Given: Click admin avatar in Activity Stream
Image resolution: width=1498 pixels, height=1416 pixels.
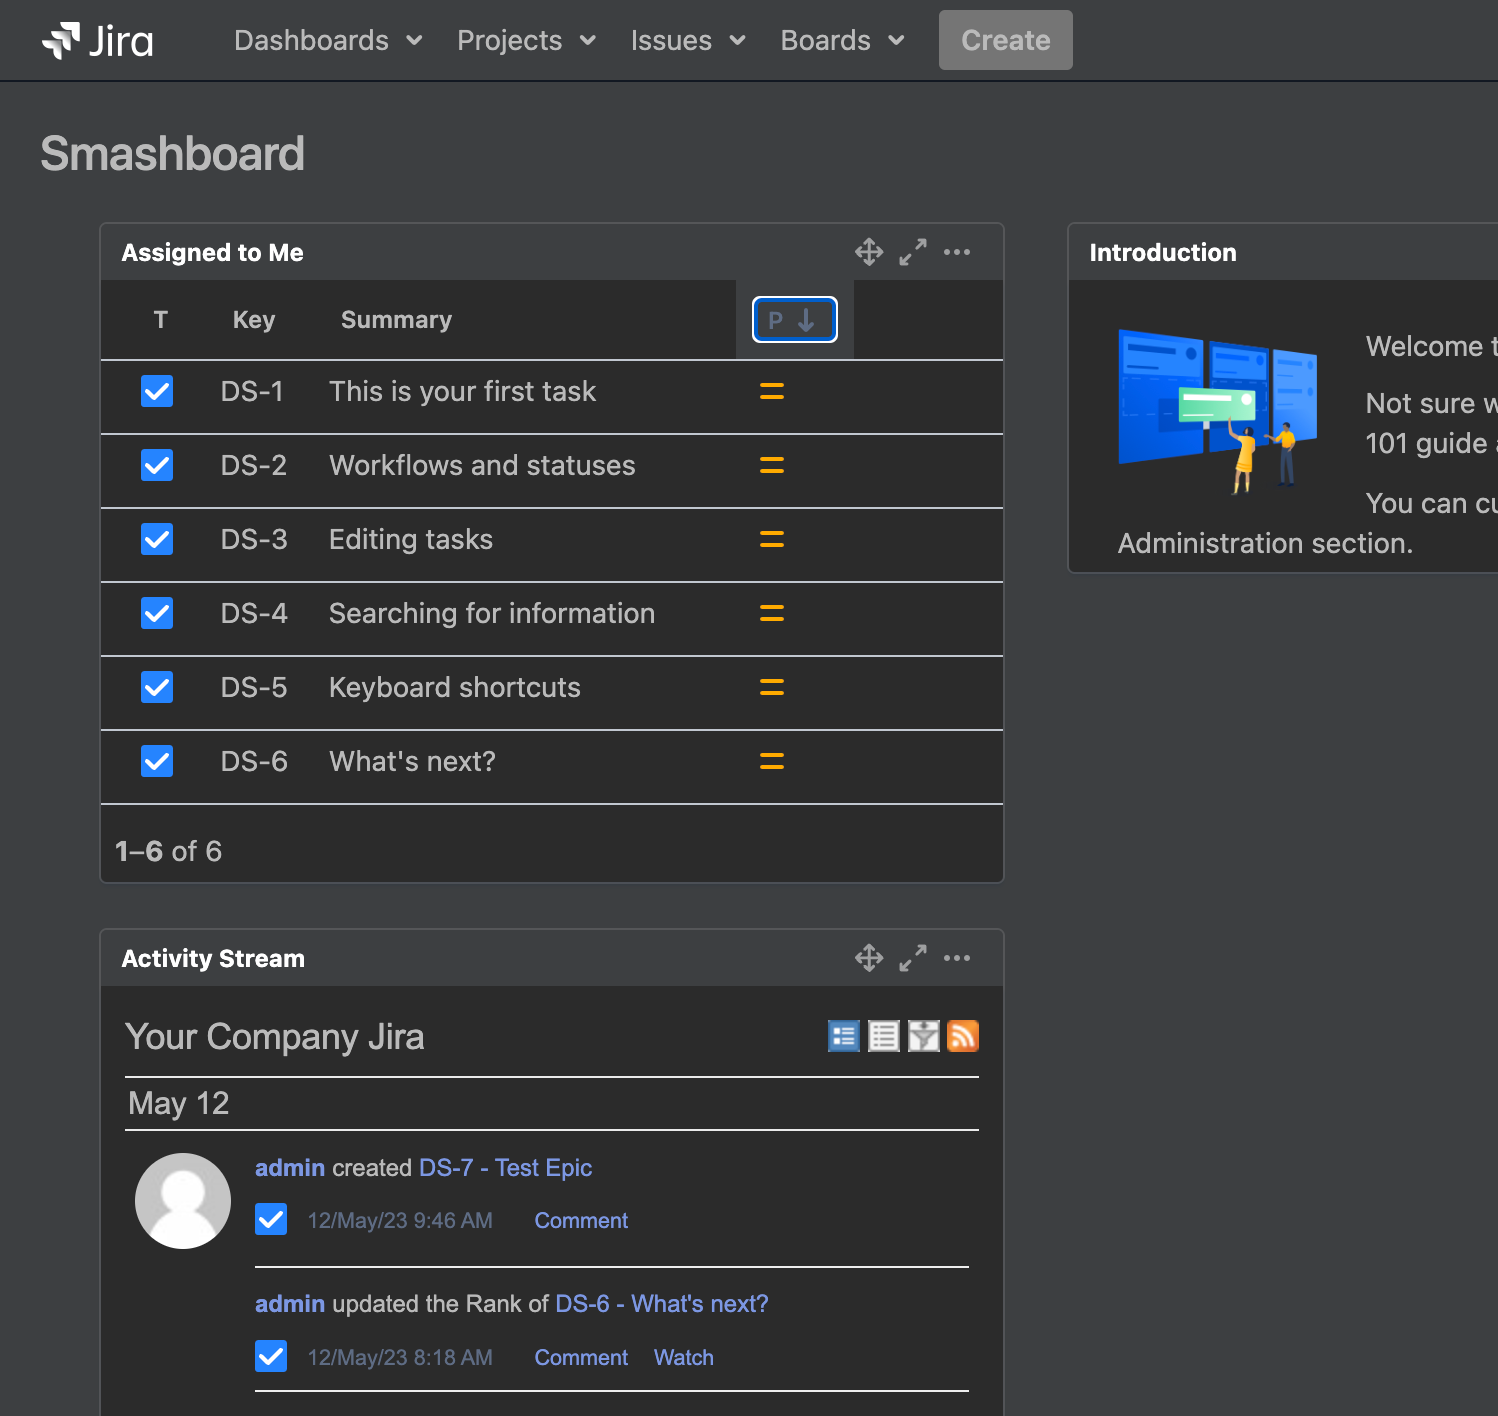Looking at the screenshot, I should coord(183,1201).
